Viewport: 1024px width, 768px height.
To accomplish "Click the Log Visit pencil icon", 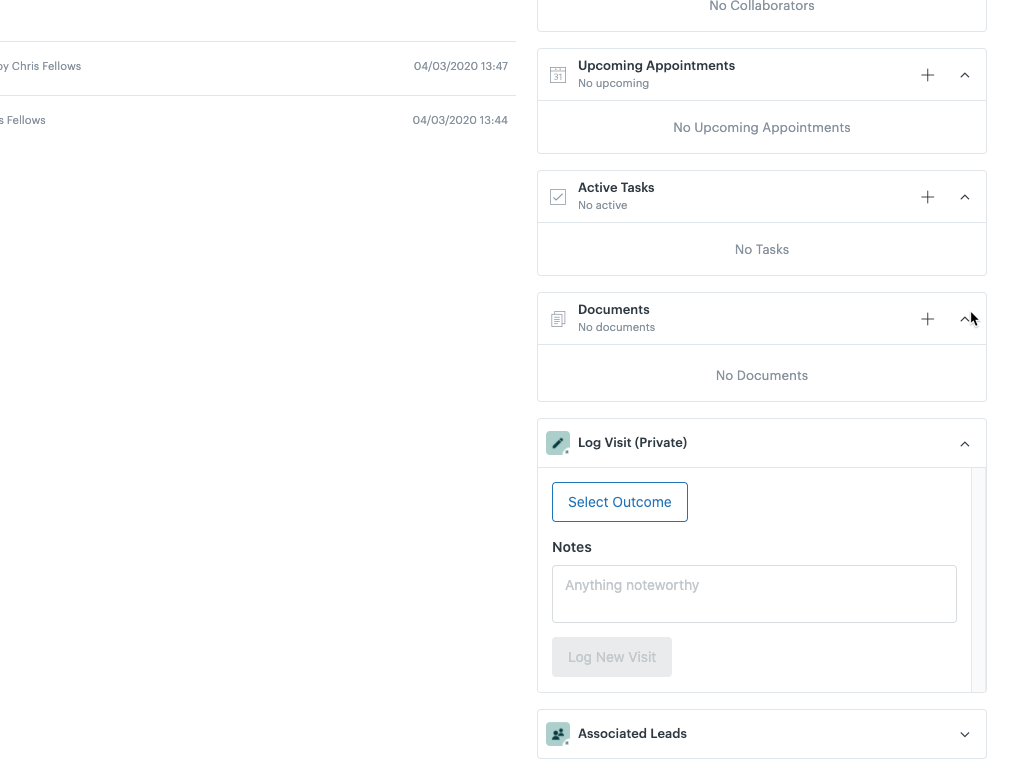I will coord(558,442).
